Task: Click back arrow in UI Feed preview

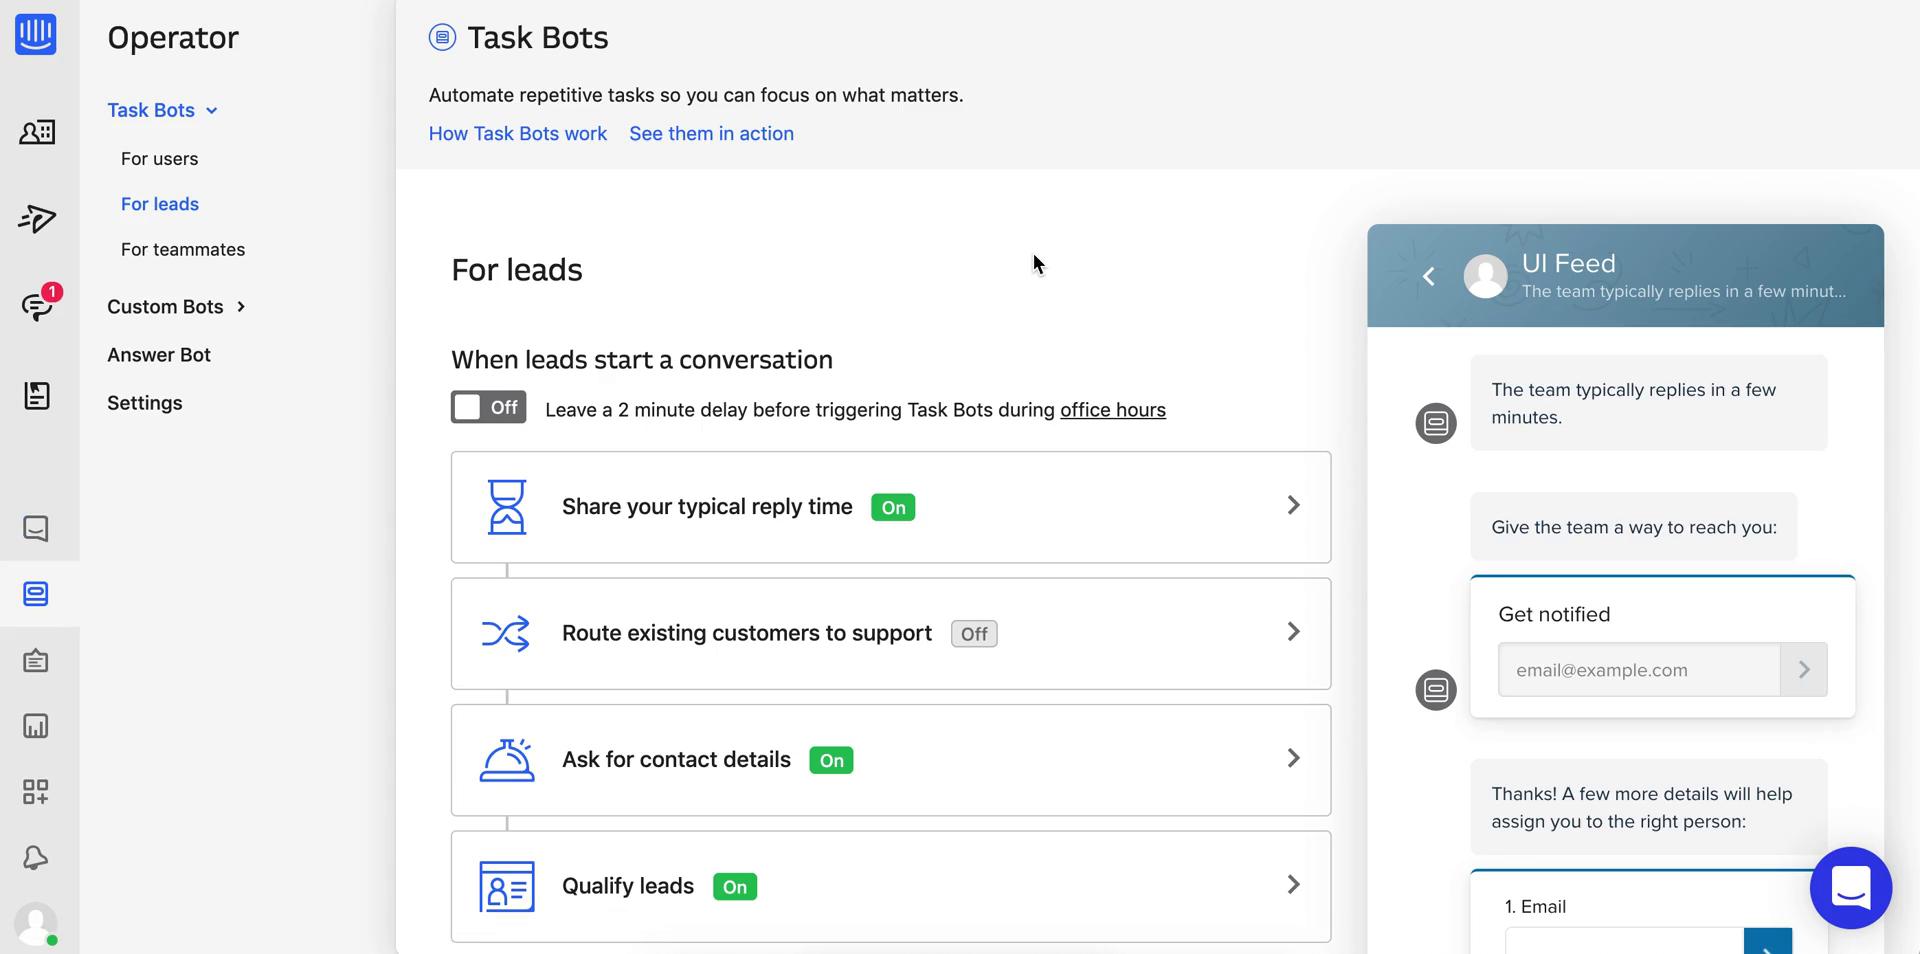Action: (x=1429, y=276)
